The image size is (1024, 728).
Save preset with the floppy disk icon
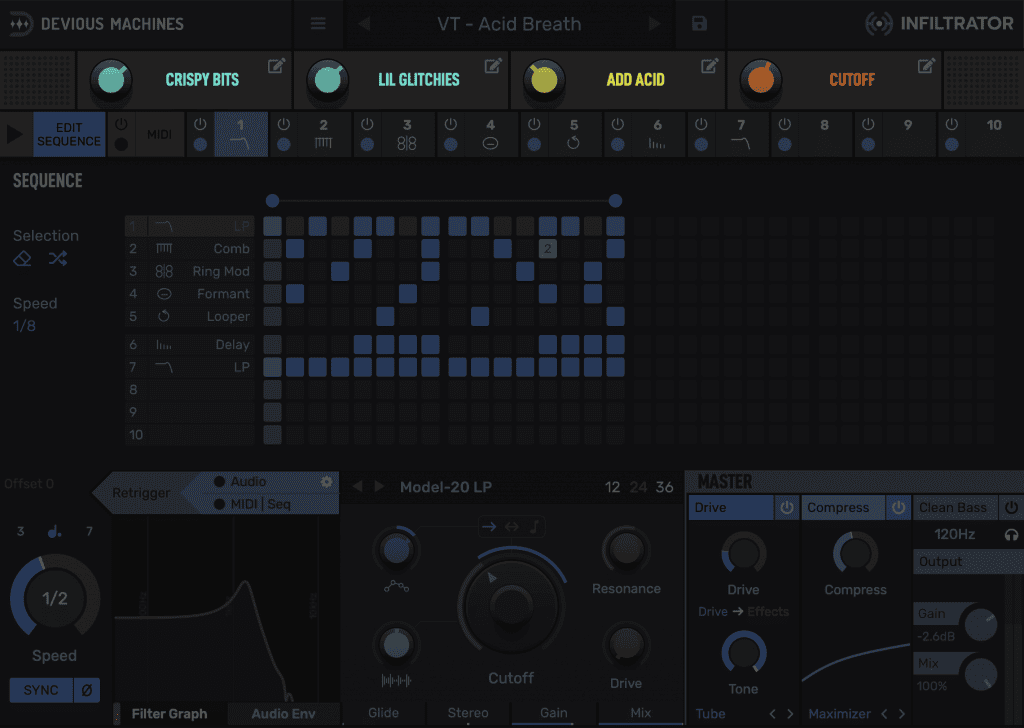[x=699, y=24]
